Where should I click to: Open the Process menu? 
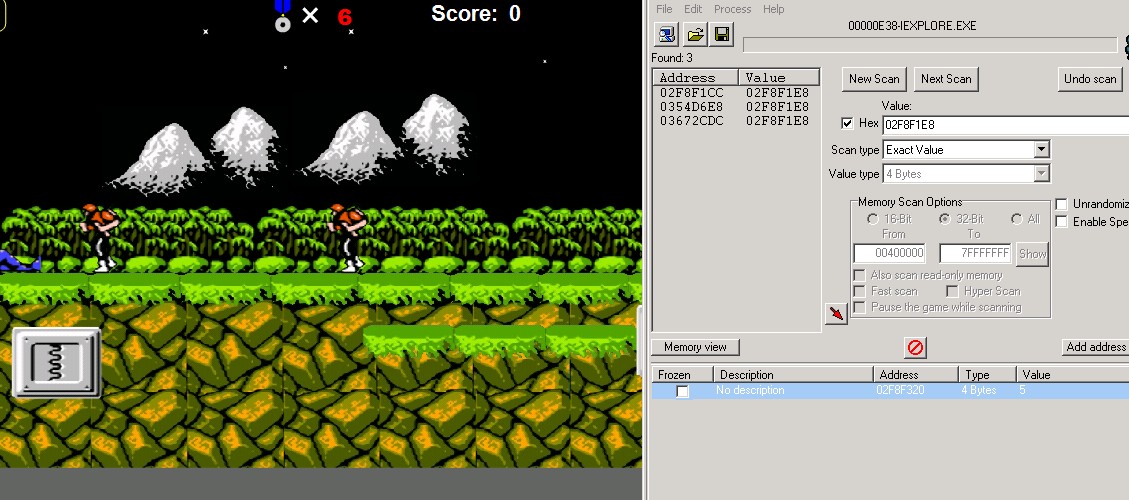click(732, 9)
